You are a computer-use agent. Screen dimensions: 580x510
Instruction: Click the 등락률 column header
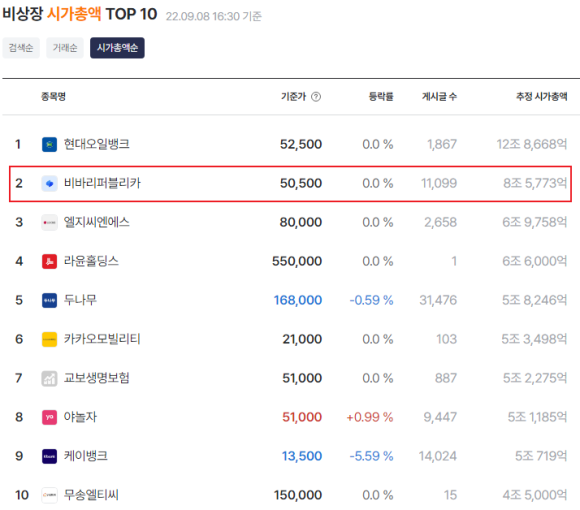coord(381,97)
